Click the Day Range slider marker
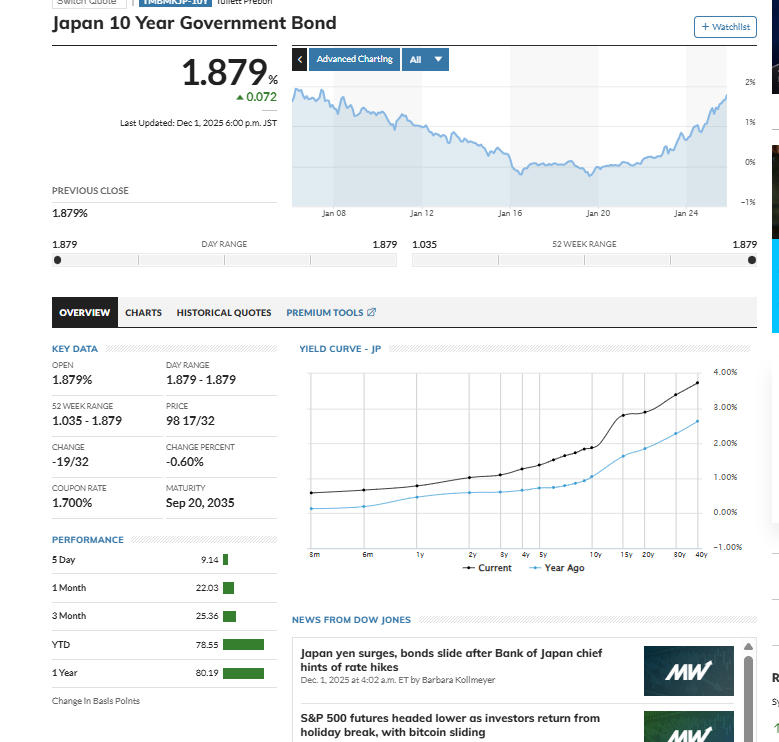Viewport: 779px width, 742px height. coord(58,260)
